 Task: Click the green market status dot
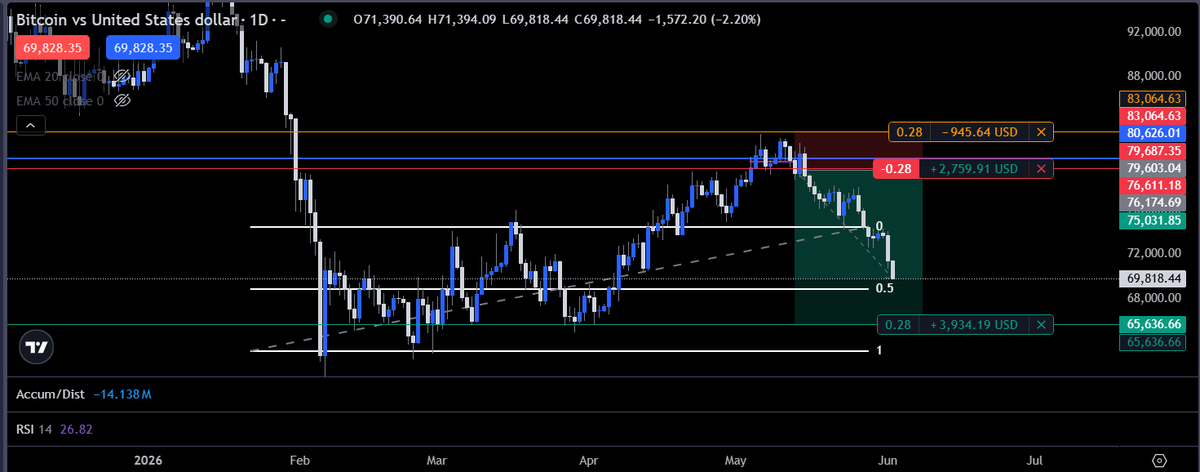tap(329, 18)
